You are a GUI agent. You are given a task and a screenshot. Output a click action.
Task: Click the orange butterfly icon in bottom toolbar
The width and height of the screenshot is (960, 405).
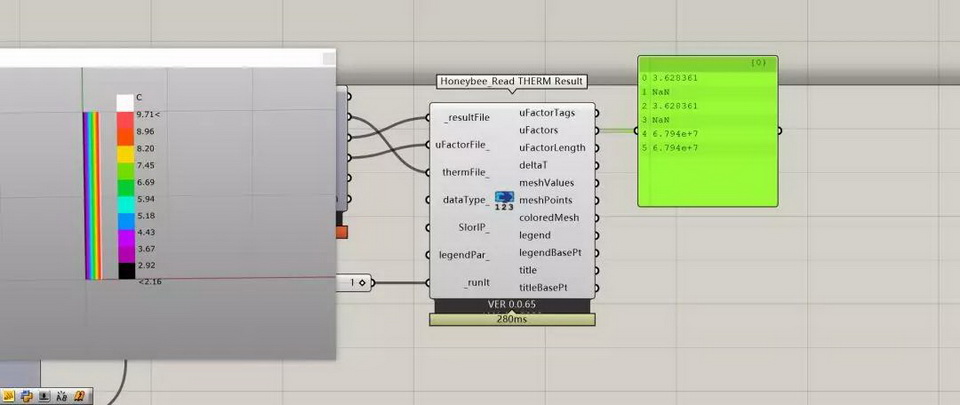tap(80, 397)
